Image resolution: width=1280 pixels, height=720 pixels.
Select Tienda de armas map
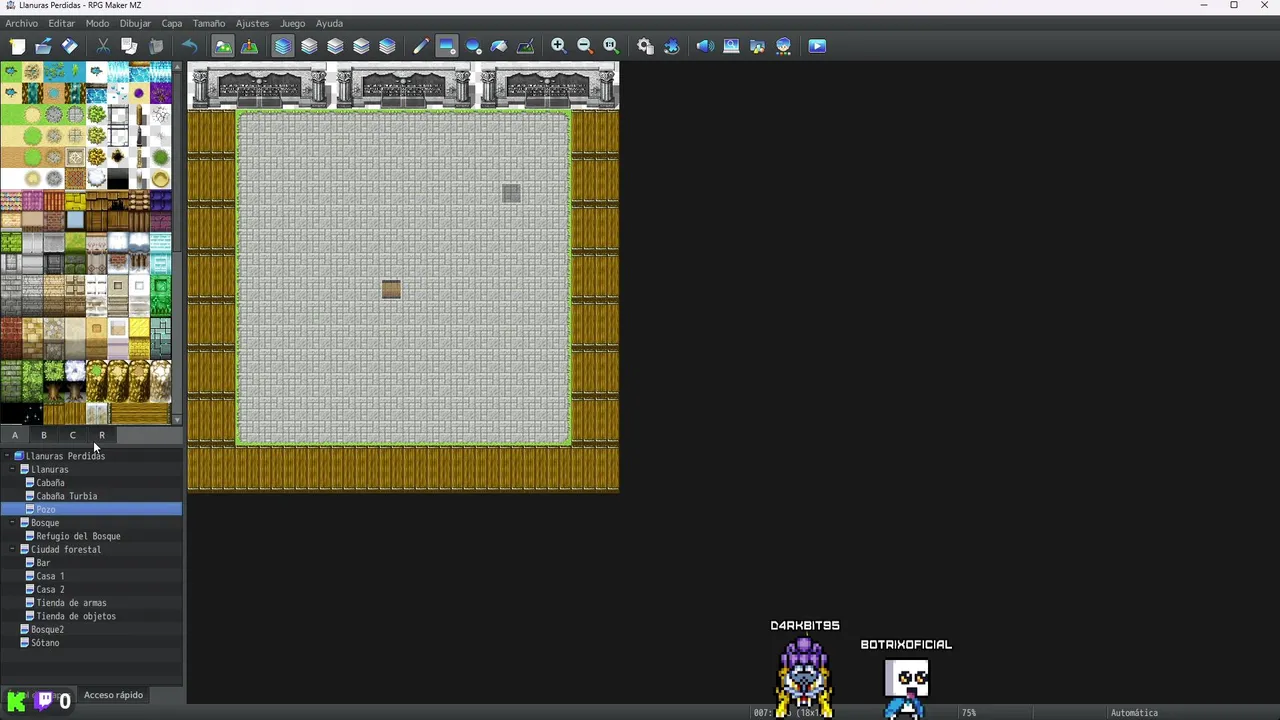pyautogui.click(x=71, y=603)
